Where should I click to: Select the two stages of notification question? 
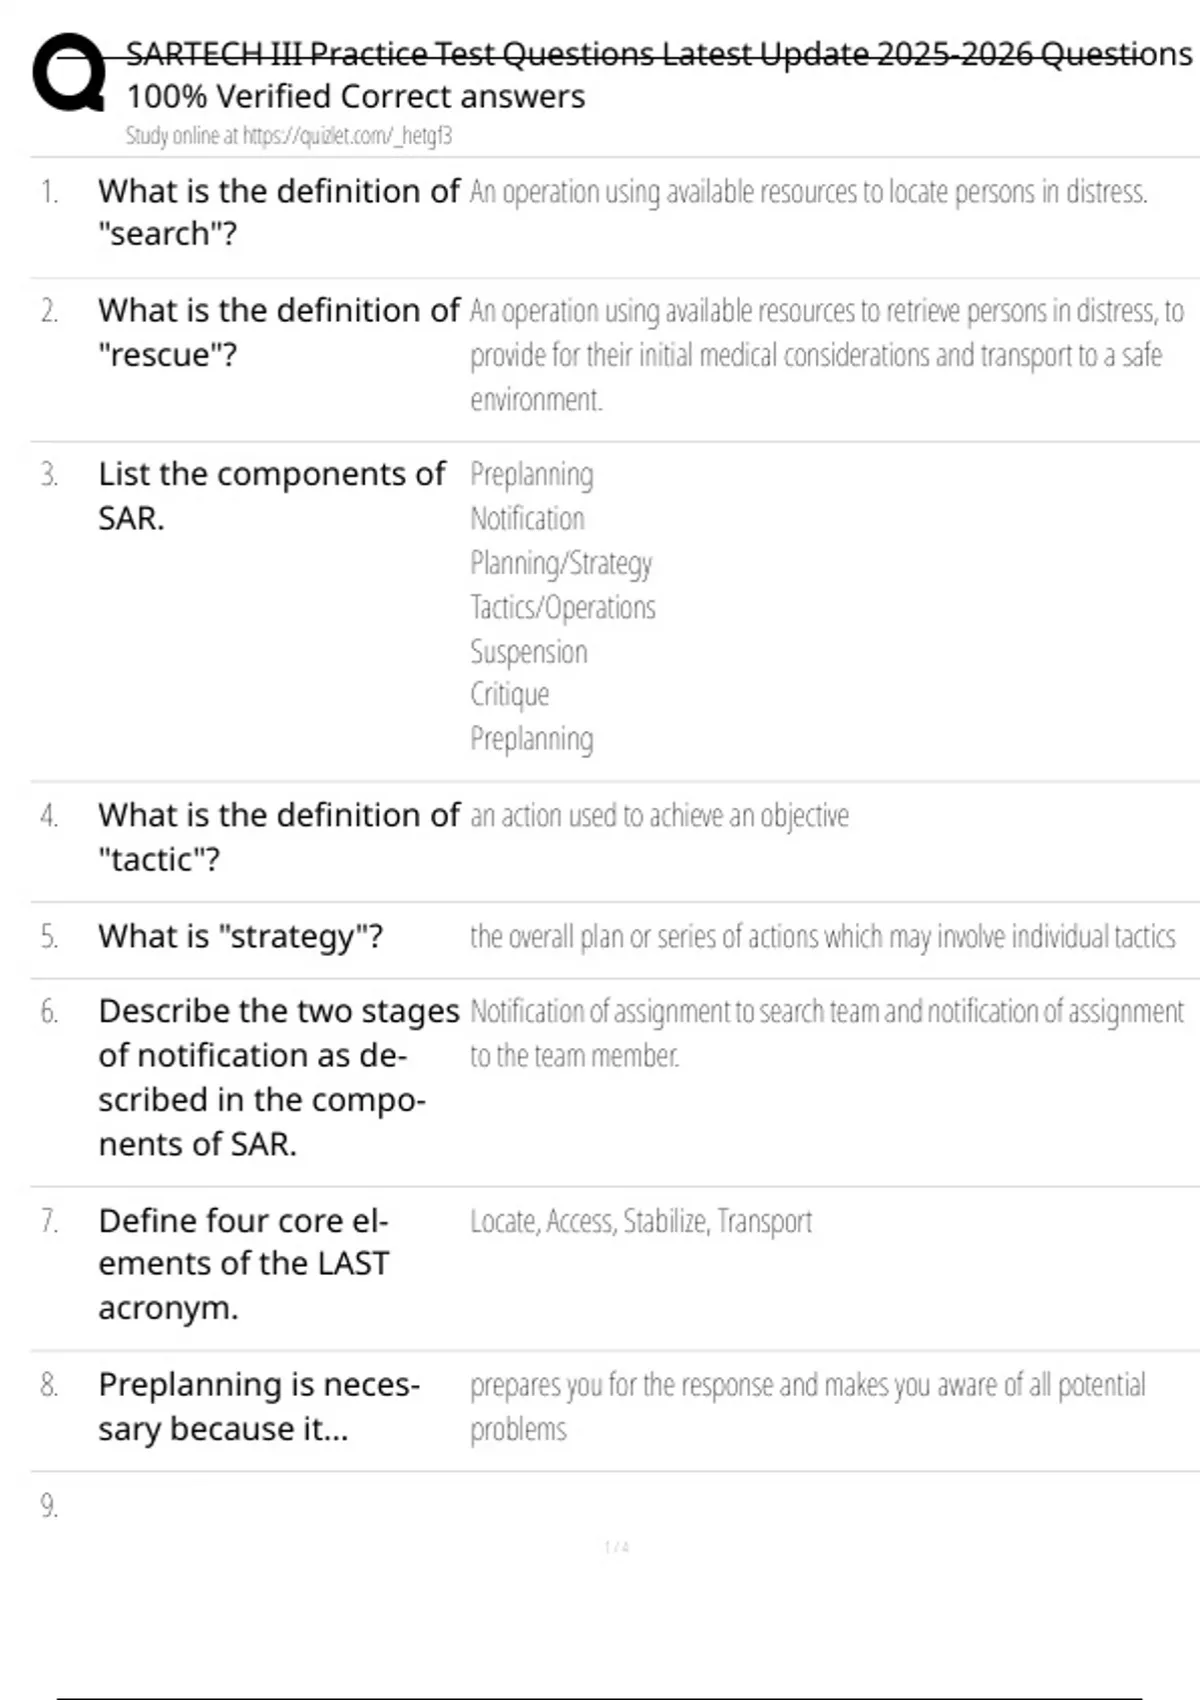coord(278,1077)
